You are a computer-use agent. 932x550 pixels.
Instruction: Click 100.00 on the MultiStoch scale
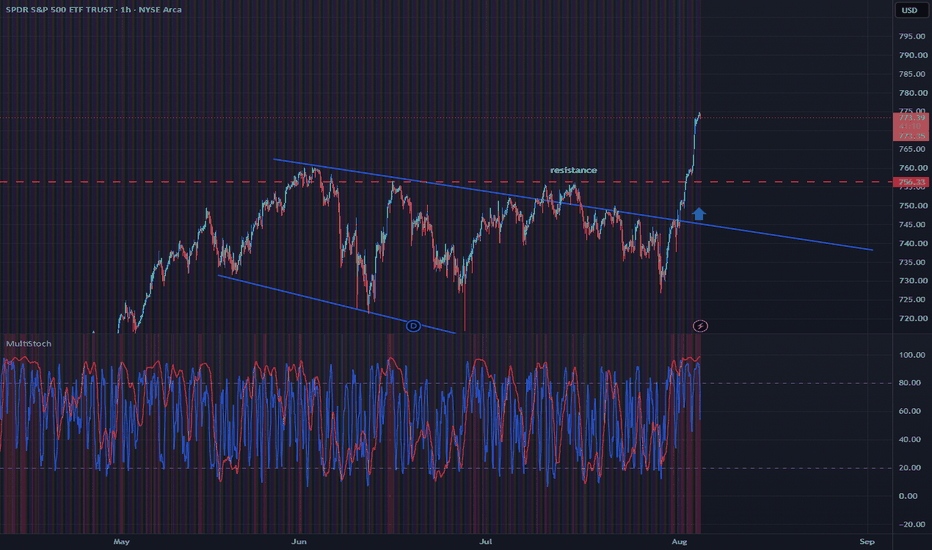912,355
